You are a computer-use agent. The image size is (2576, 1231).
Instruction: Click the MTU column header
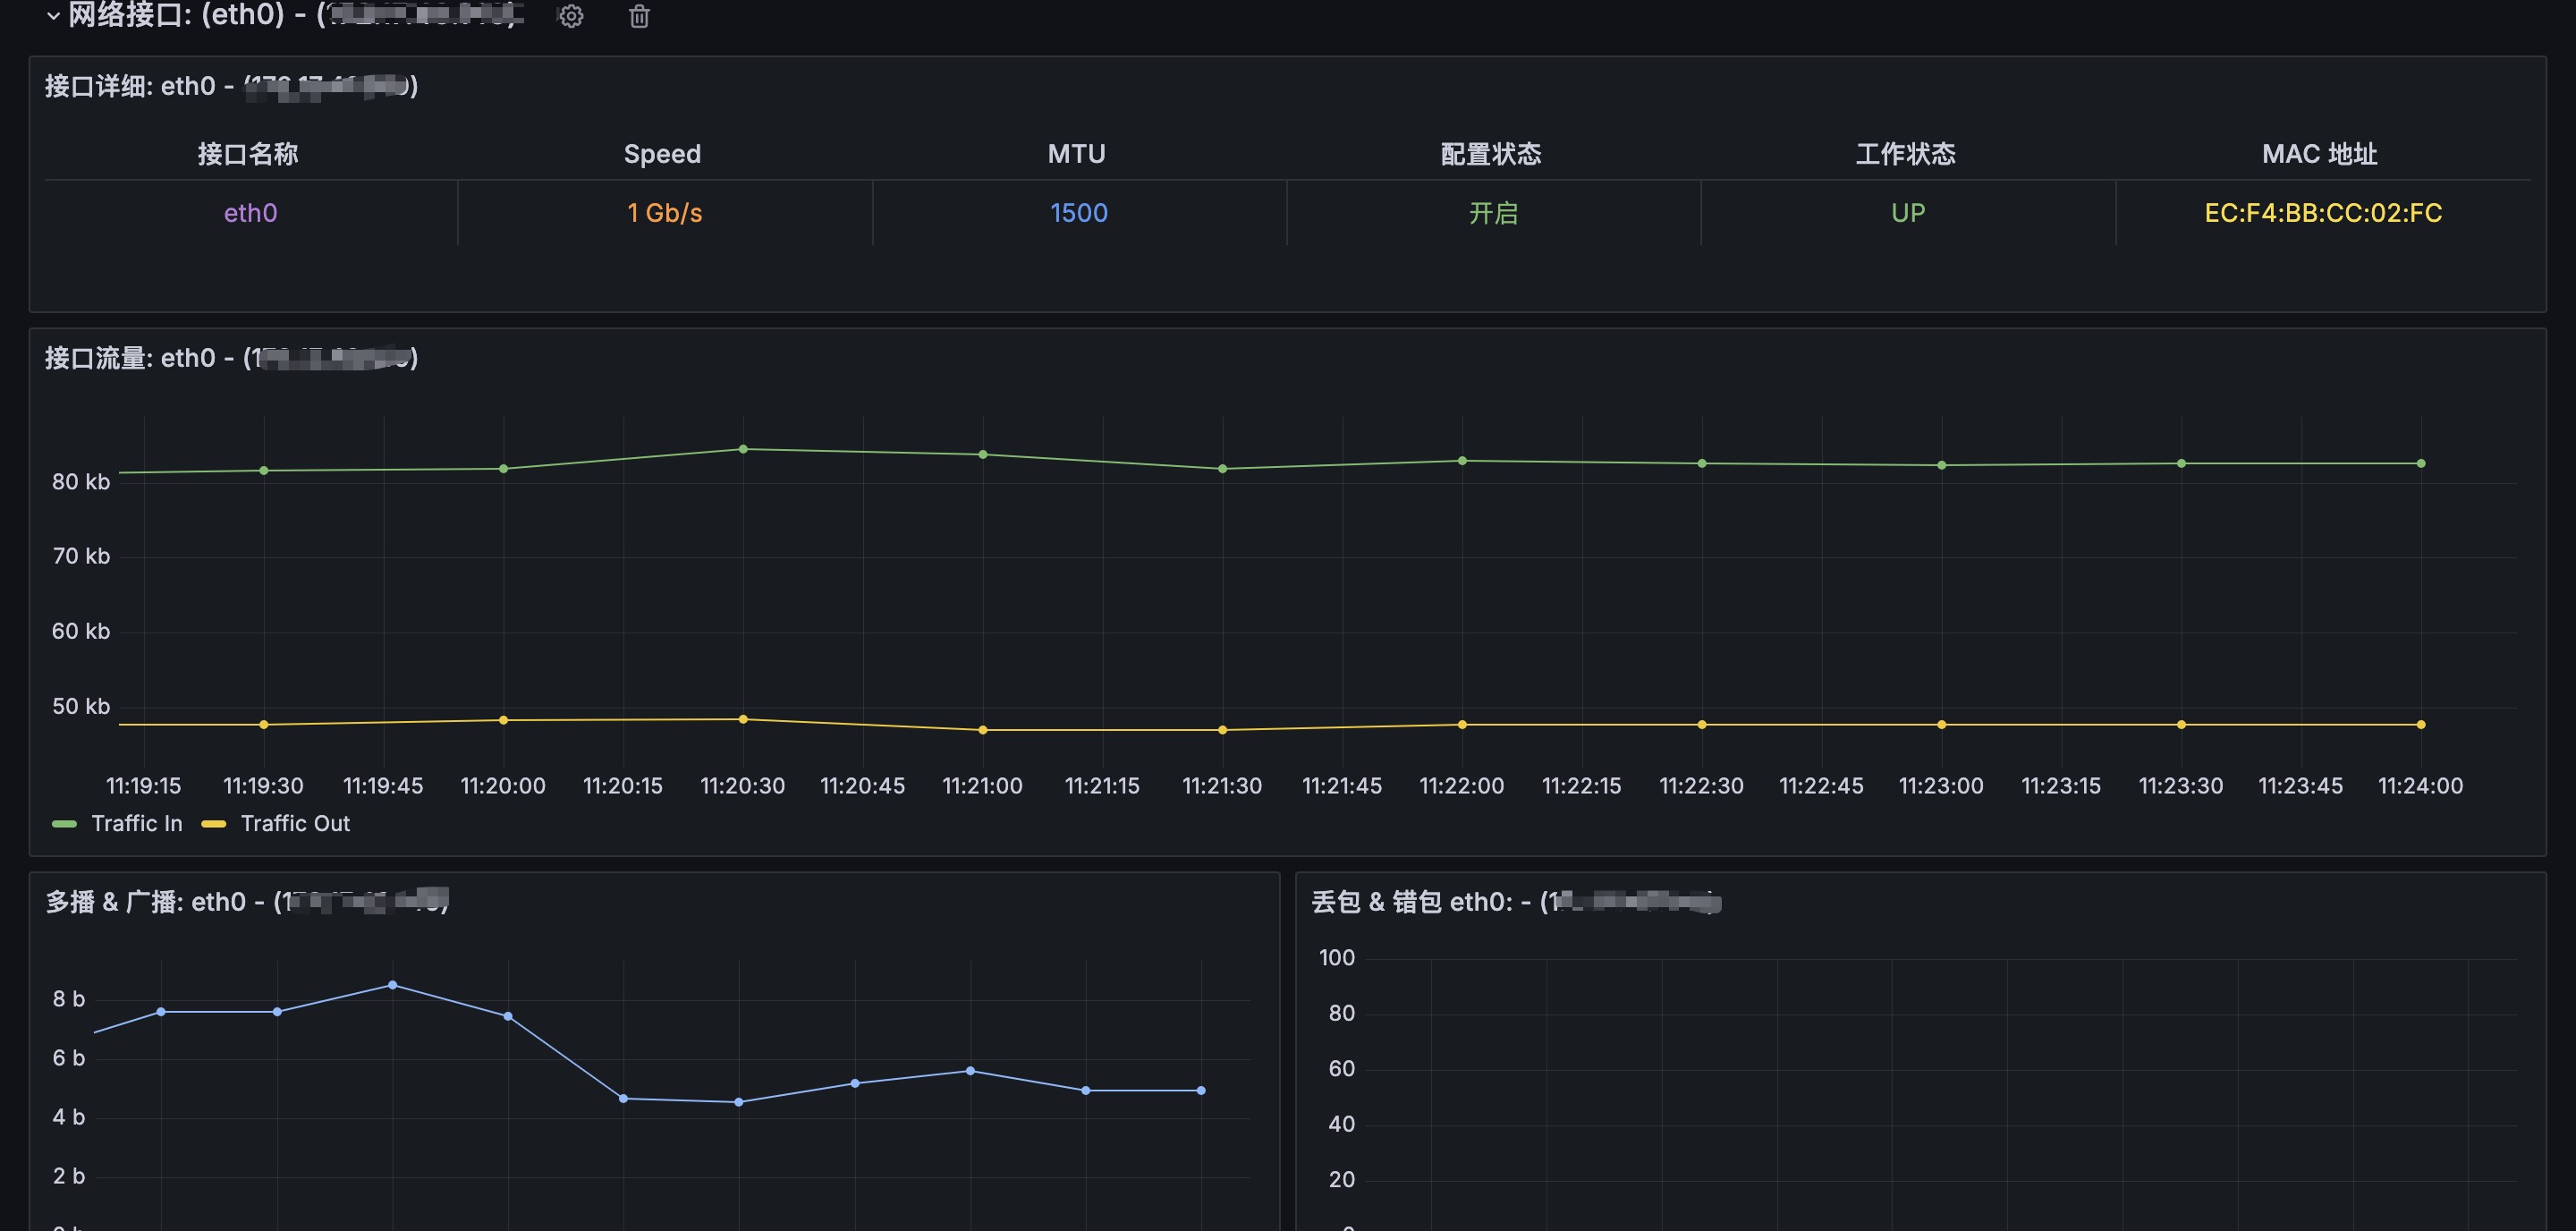click(1076, 154)
